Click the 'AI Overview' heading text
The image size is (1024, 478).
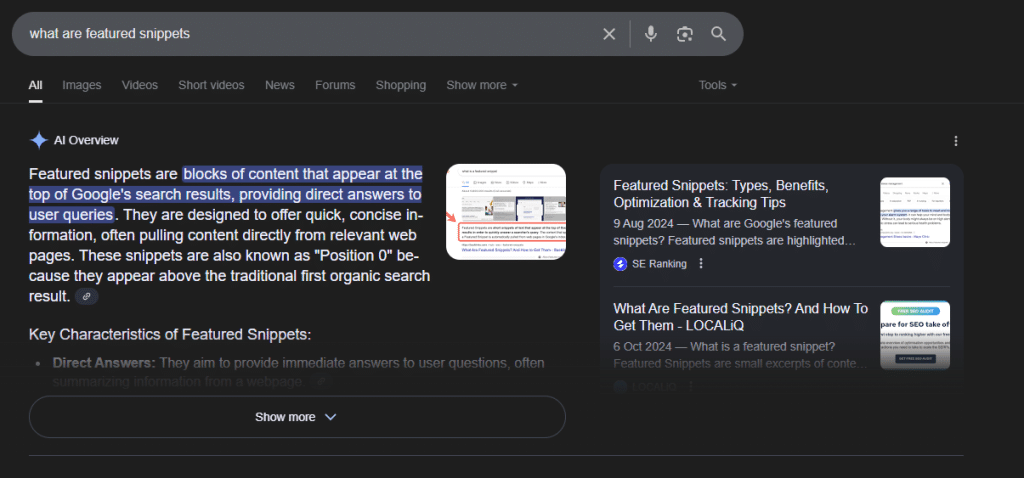86,140
